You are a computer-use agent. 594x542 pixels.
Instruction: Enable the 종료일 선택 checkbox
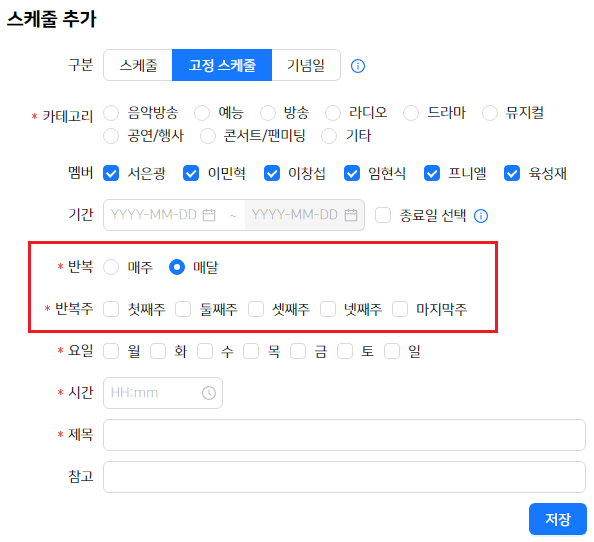(x=383, y=215)
